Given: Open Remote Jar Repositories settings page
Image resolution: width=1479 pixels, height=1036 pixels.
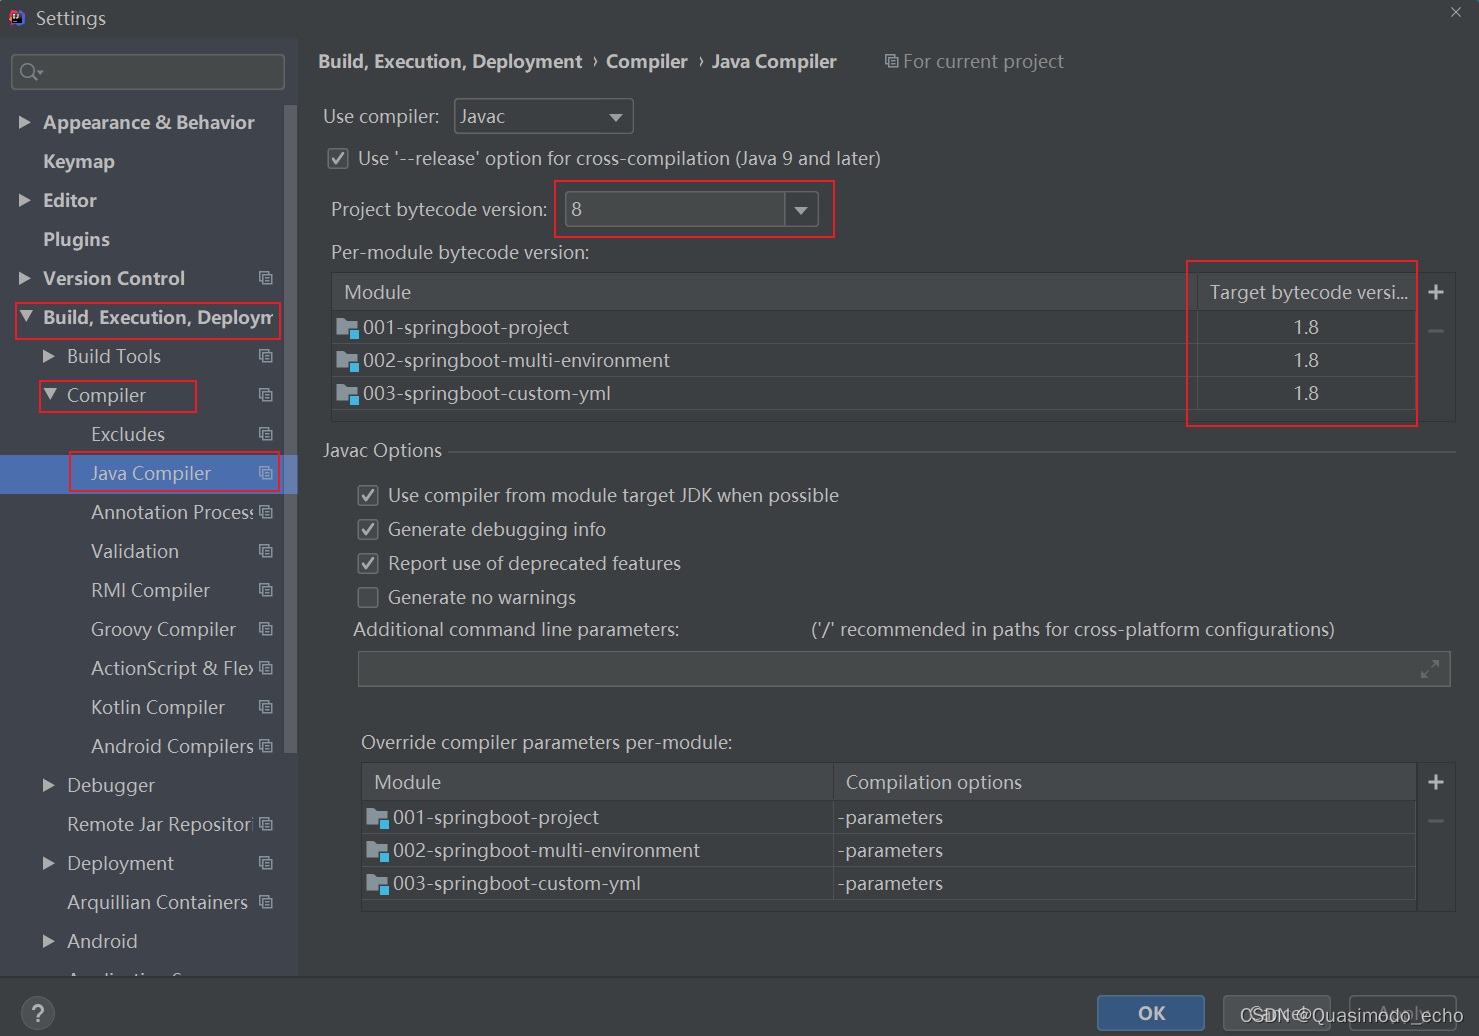Looking at the screenshot, I should click(160, 824).
